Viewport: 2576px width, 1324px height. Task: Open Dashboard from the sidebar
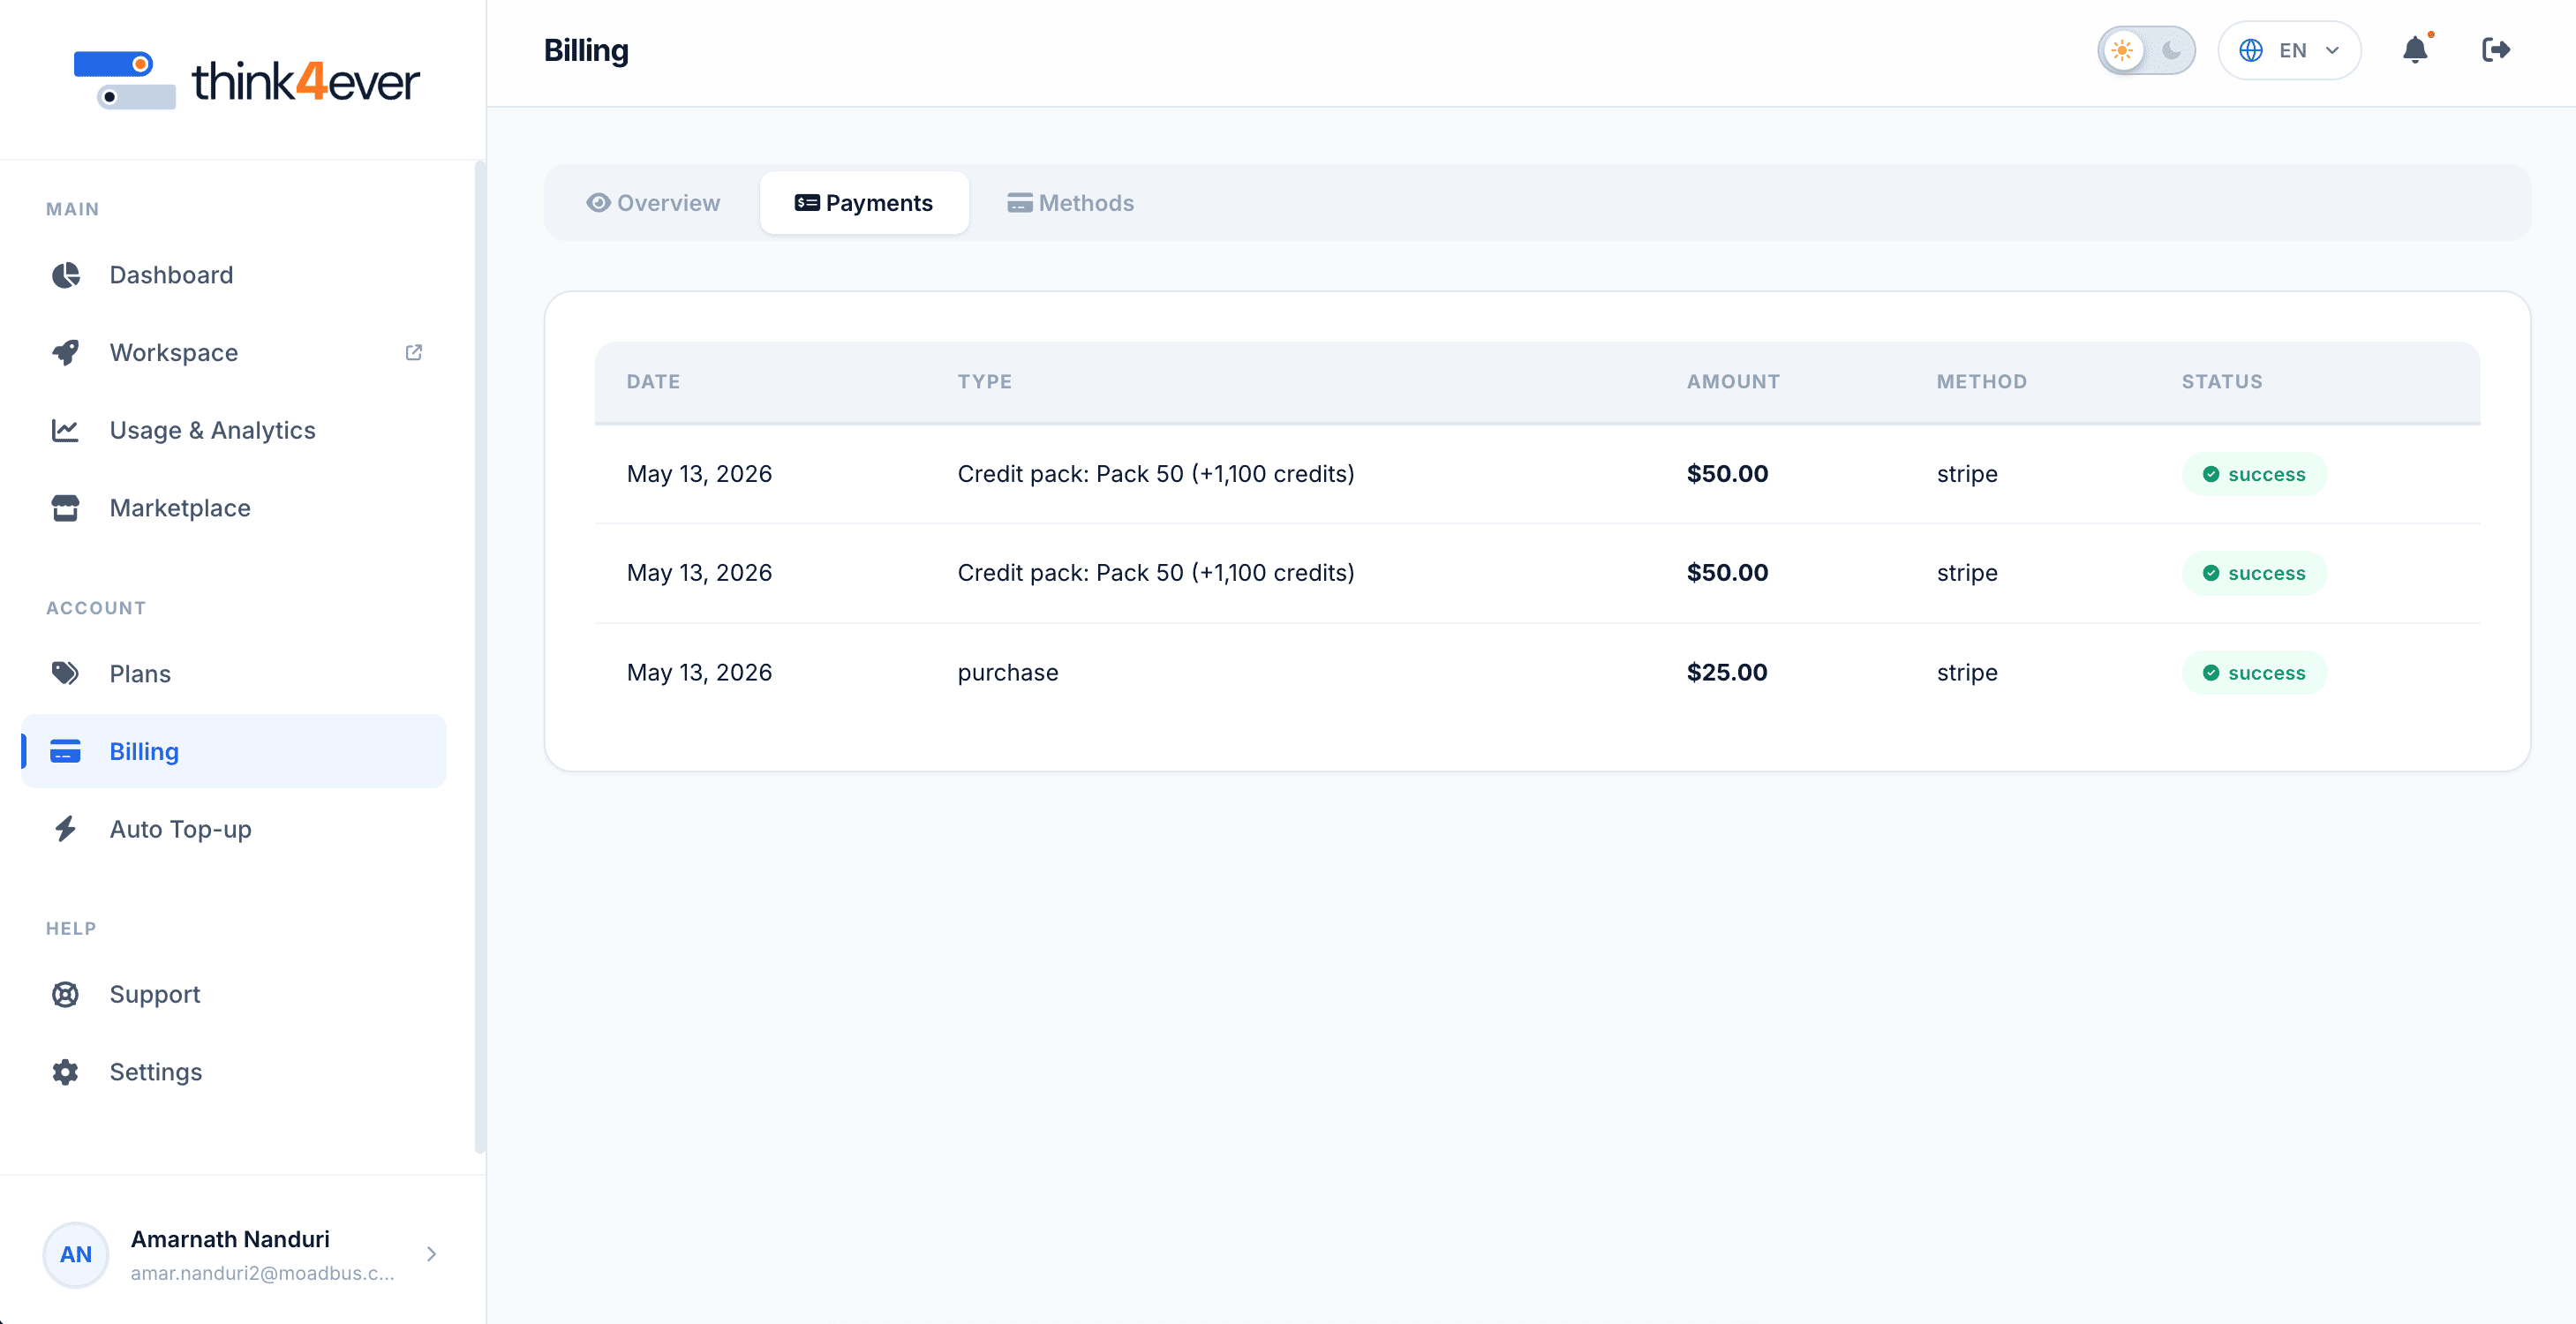pyautogui.click(x=233, y=275)
